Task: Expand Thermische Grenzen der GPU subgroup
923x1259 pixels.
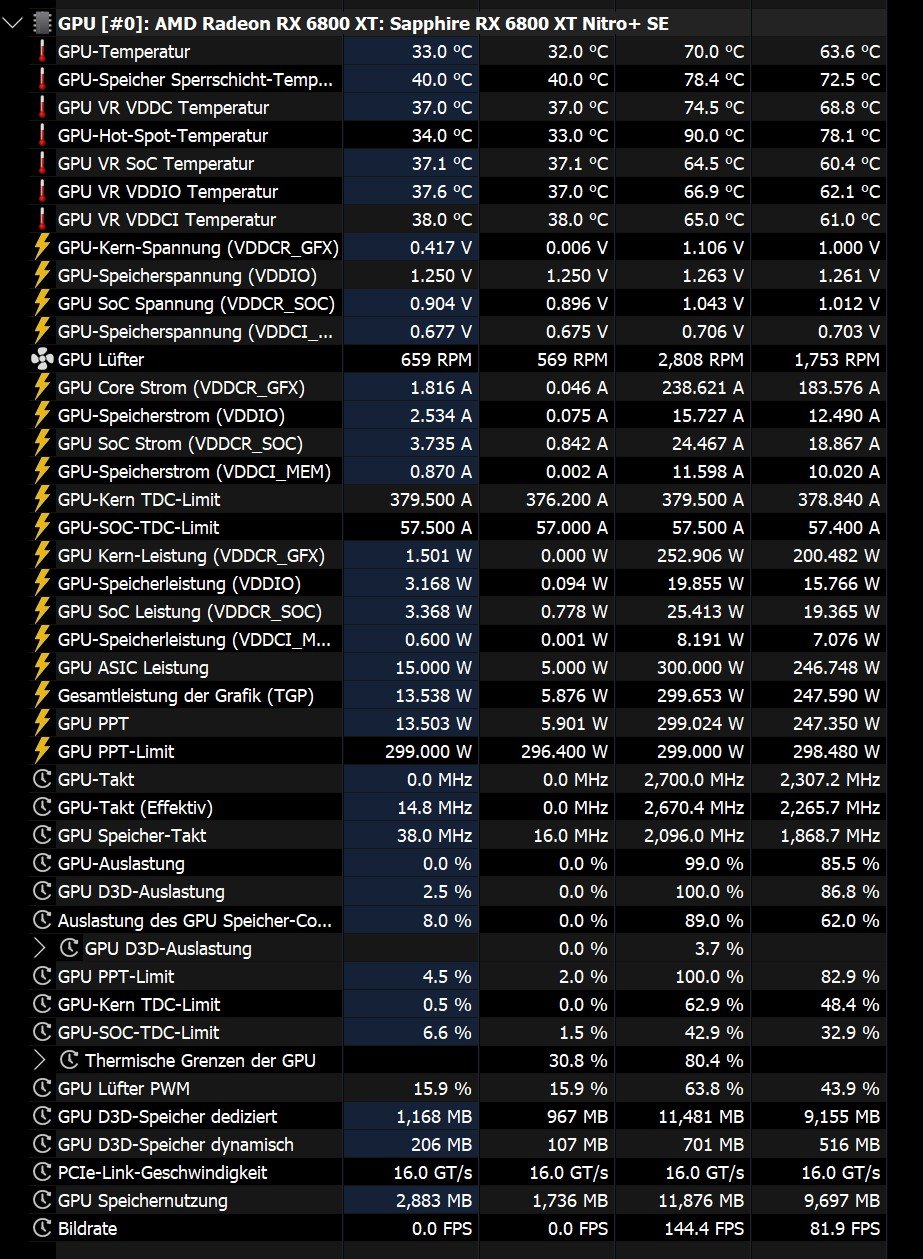Action: pos(40,1060)
